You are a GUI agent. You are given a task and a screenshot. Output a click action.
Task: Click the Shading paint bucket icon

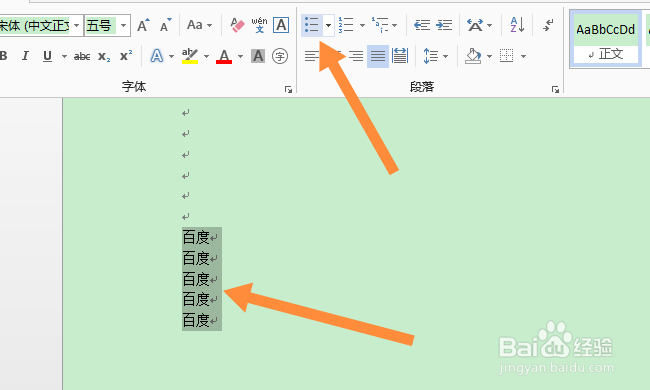(473, 56)
